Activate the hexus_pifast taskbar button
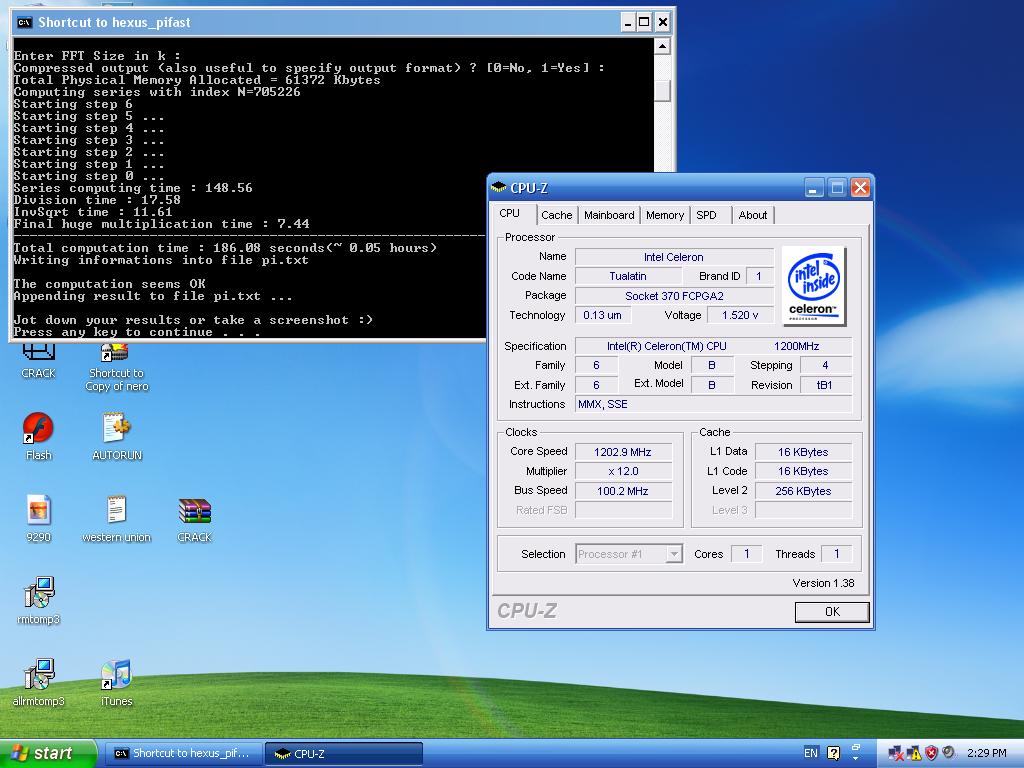This screenshot has height=768, width=1024. click(184, 754)
